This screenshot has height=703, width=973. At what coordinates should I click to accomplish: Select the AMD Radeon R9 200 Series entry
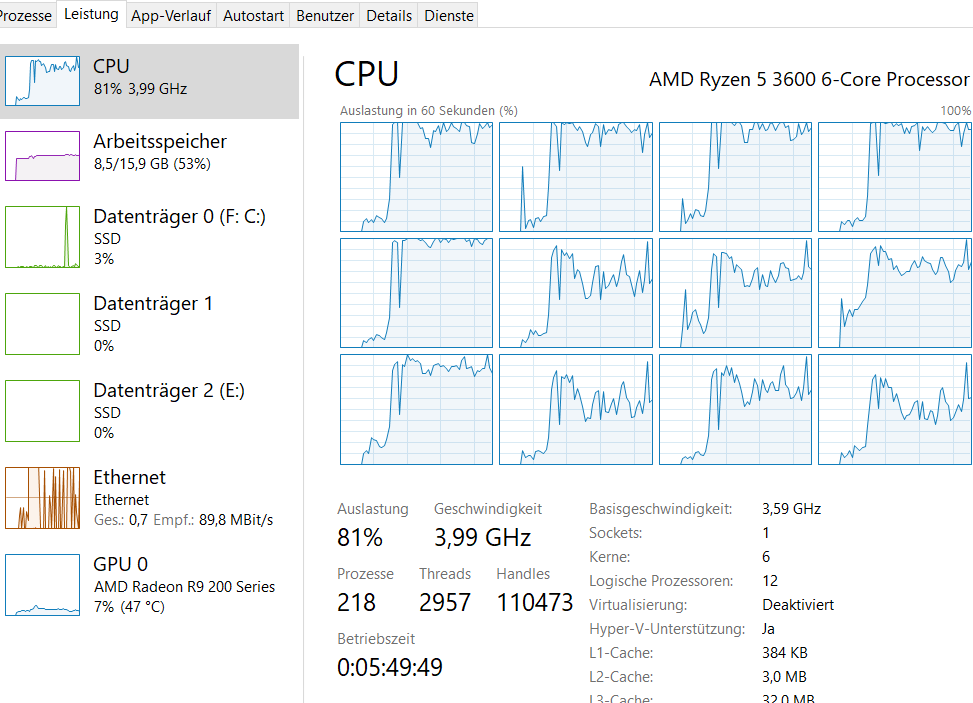click(184, 587)
